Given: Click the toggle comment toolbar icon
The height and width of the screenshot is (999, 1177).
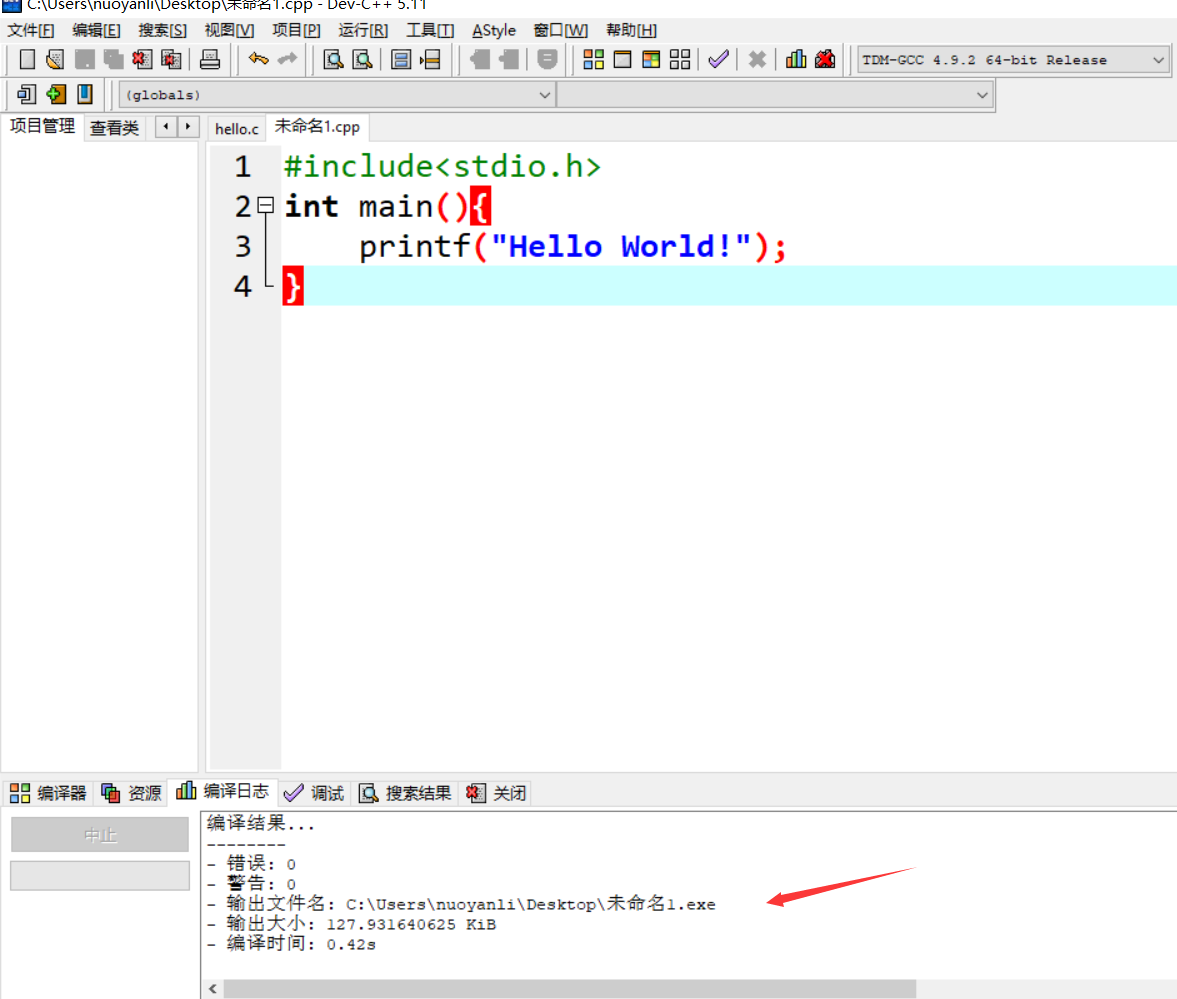Looking at the screenshot, I should [547, 59].
